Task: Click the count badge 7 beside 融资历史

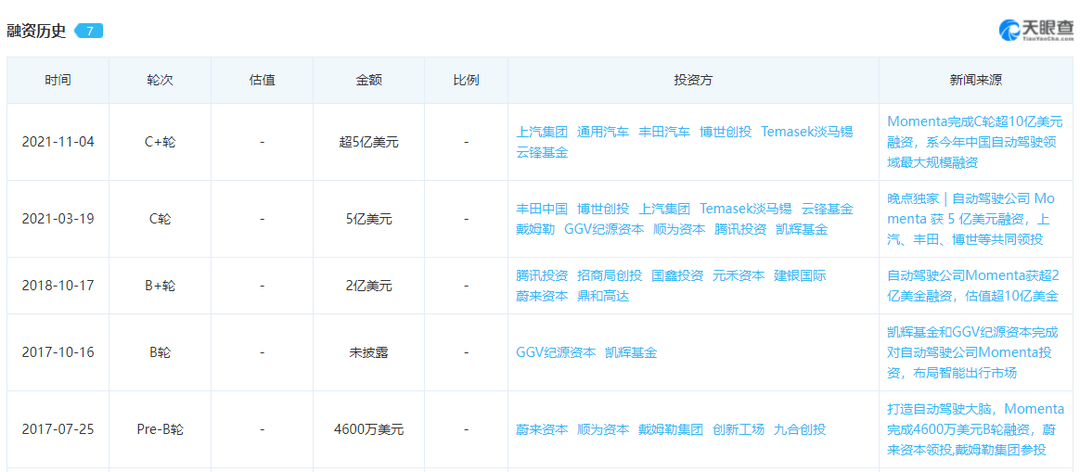Action: point(89,30)
